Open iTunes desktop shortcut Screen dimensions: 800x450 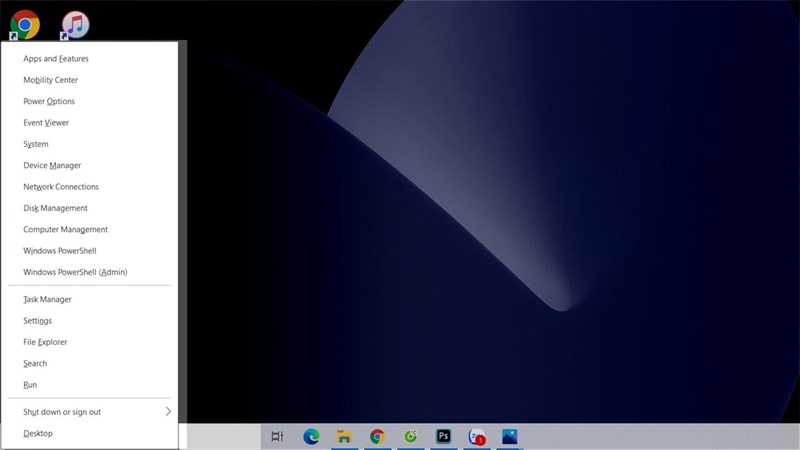coord(75,24)
